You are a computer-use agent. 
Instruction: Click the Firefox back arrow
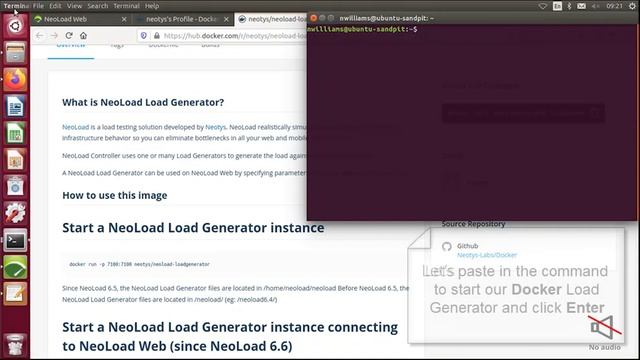(40, 36)
